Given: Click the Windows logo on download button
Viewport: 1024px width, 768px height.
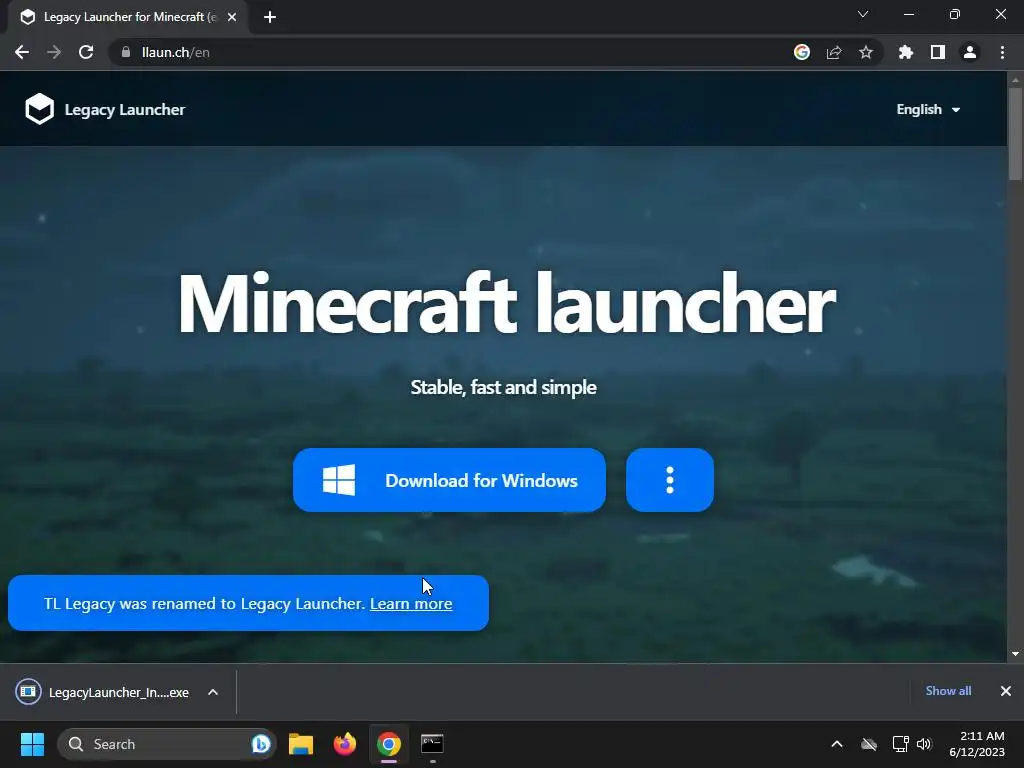Looking at the screenshot, I should (x=339, y=480).
